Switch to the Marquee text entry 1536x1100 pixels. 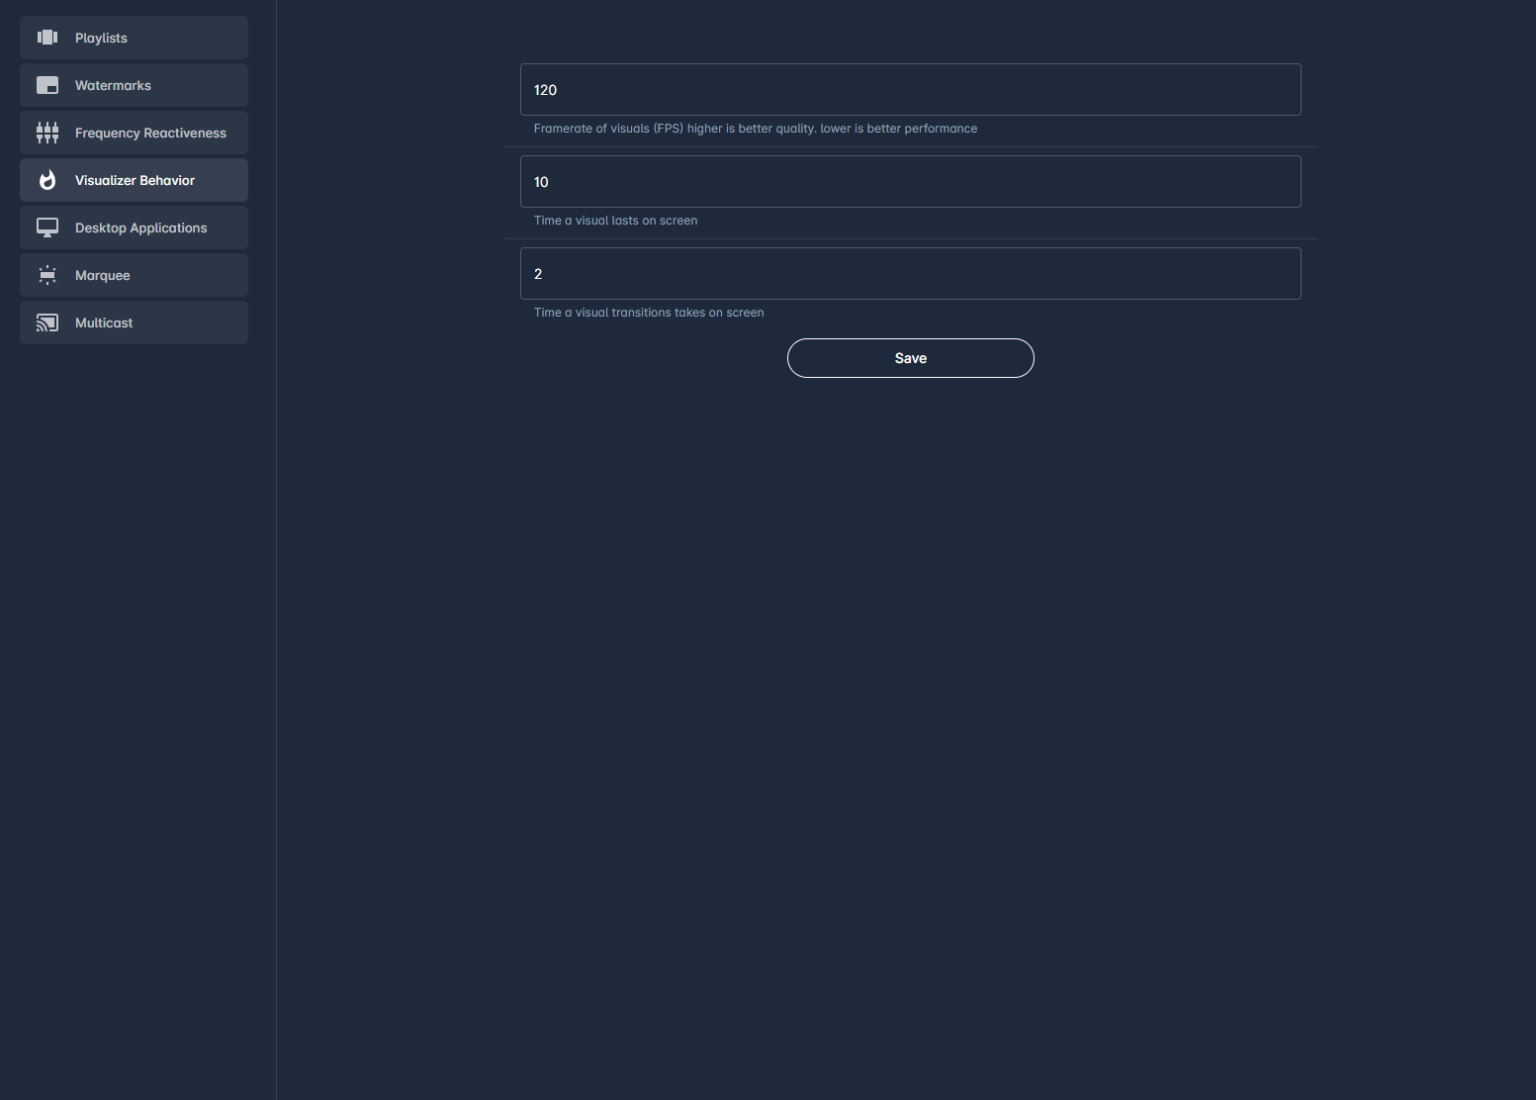coord(102,276)
